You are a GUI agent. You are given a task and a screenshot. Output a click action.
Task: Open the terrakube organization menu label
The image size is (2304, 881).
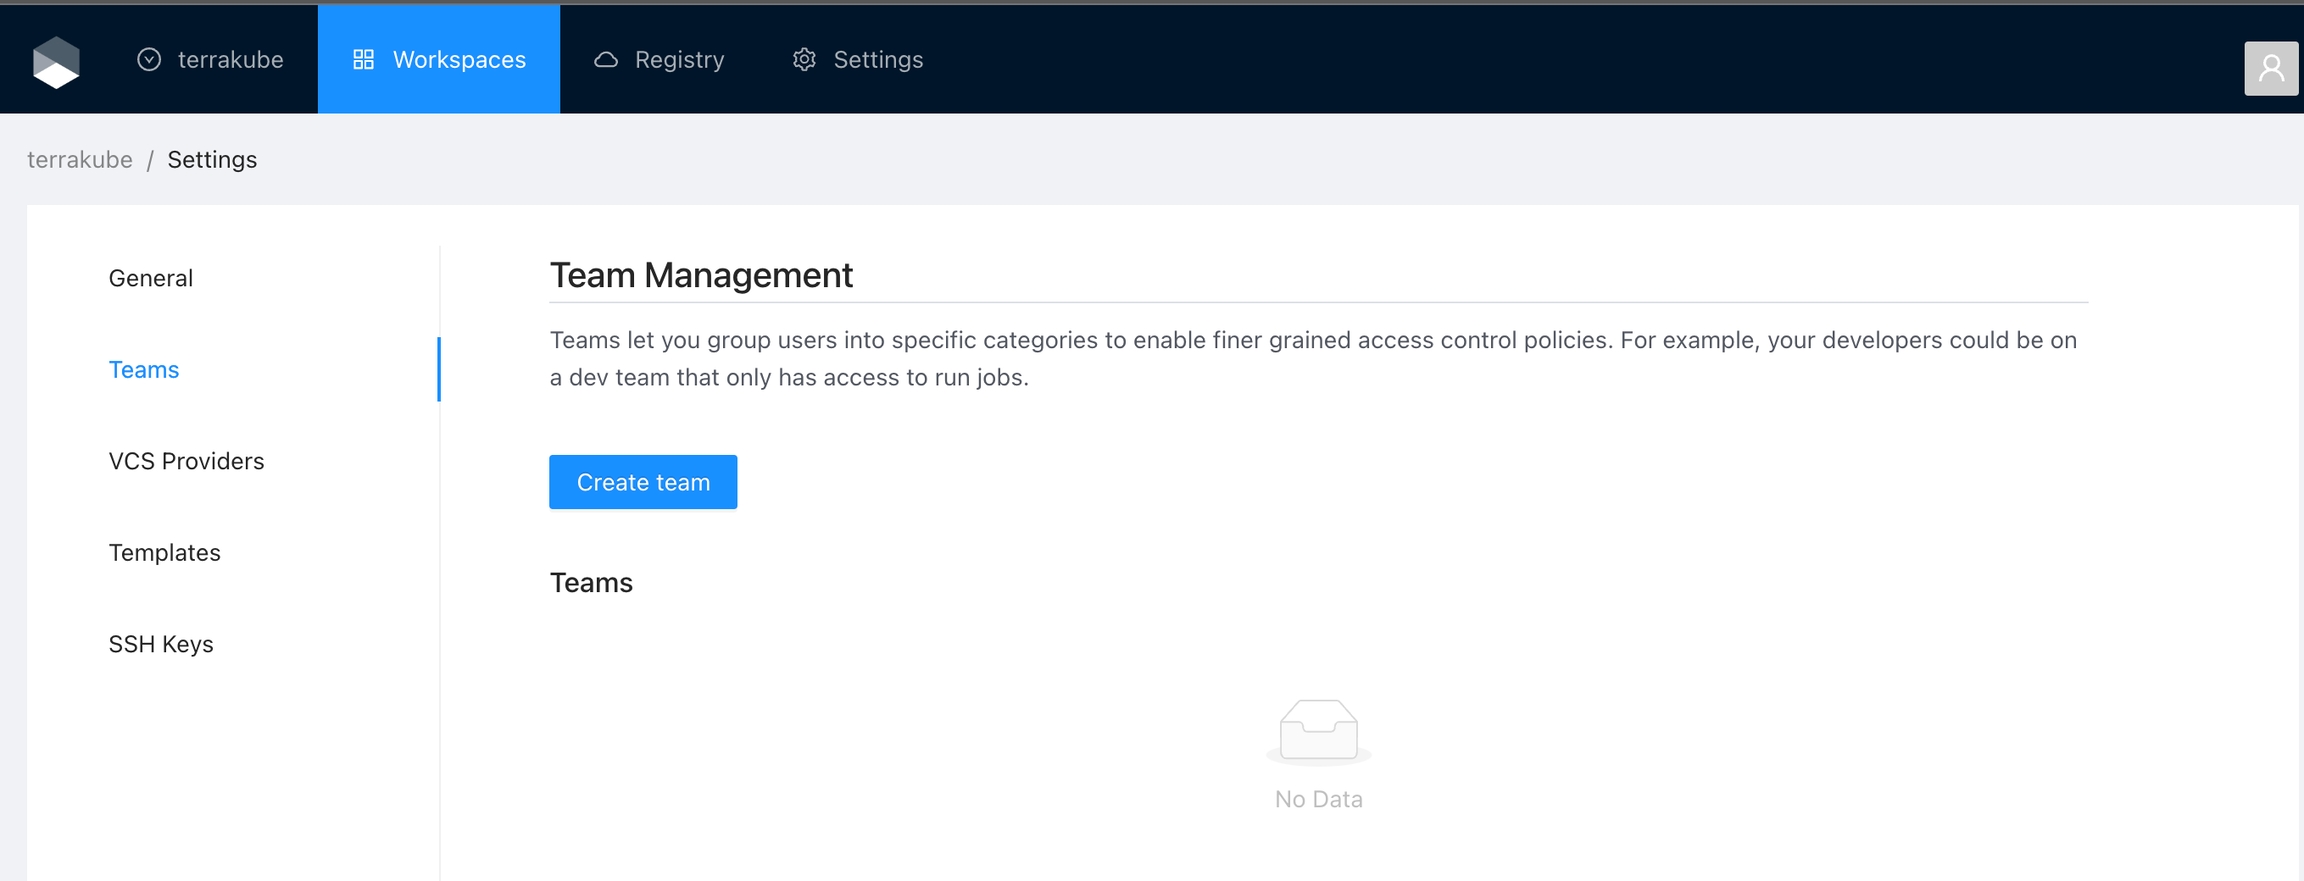[230, 60]
